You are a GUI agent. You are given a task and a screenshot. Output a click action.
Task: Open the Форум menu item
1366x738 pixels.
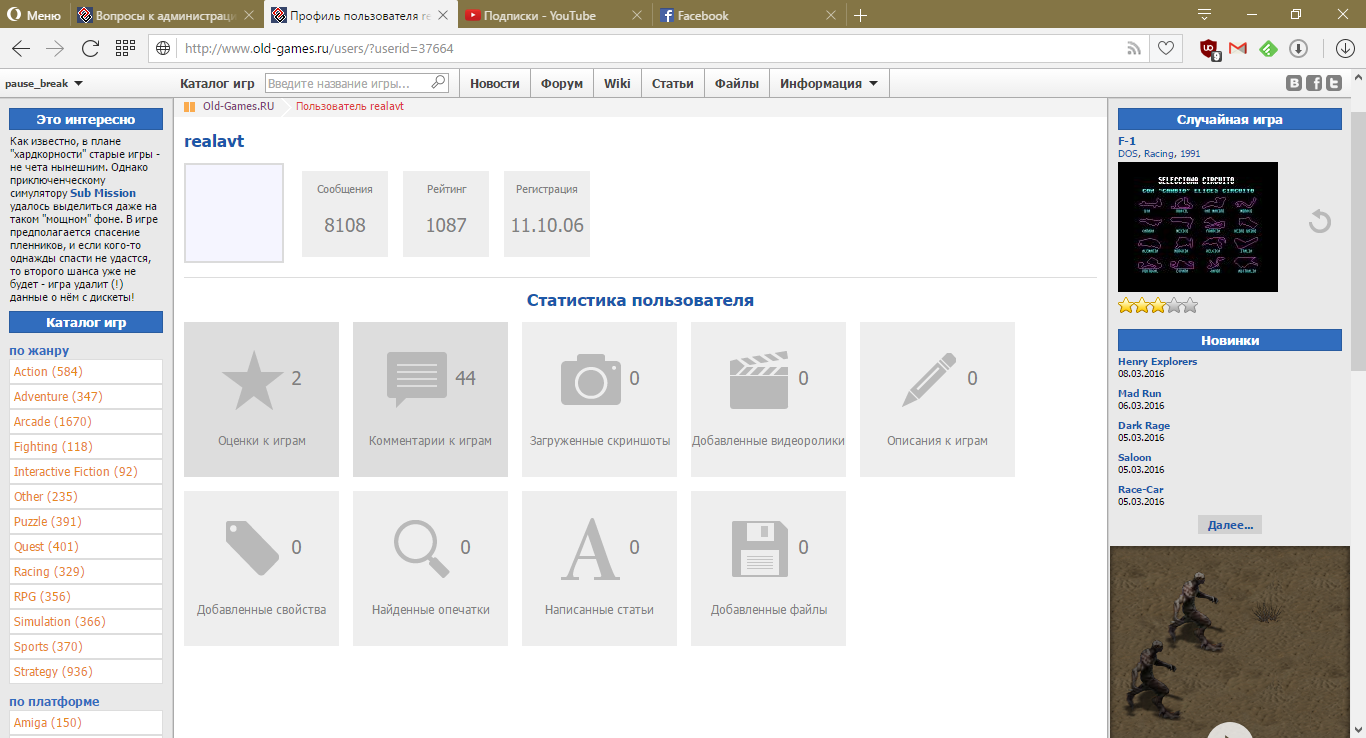point(562,84)
